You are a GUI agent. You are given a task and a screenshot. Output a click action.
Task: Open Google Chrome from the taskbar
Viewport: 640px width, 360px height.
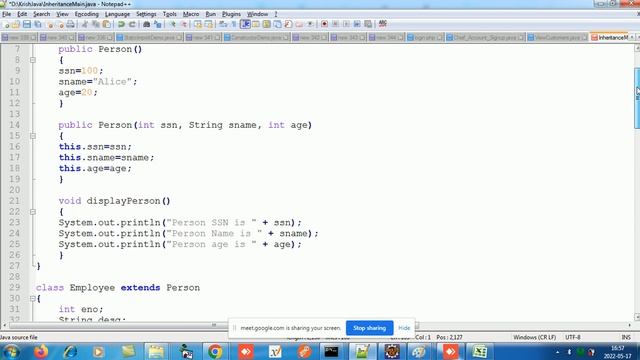pyautogui.click(x=215, y=352)
